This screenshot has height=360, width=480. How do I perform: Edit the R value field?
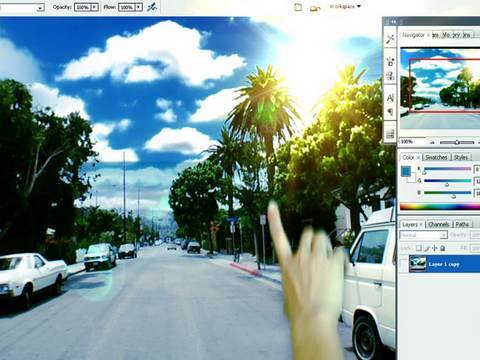477,169
